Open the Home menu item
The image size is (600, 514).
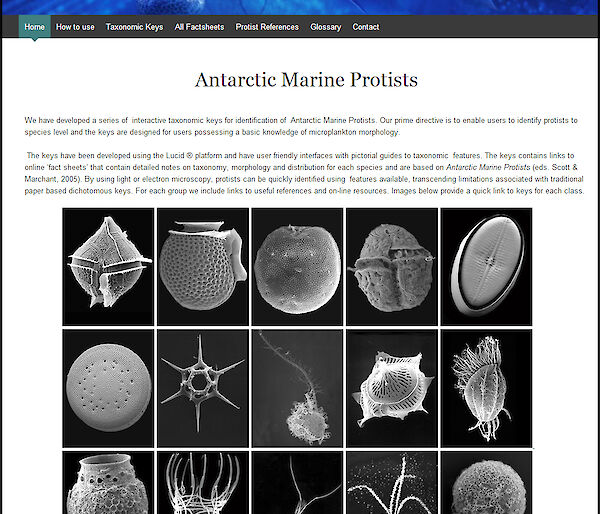tap(34, 27)
